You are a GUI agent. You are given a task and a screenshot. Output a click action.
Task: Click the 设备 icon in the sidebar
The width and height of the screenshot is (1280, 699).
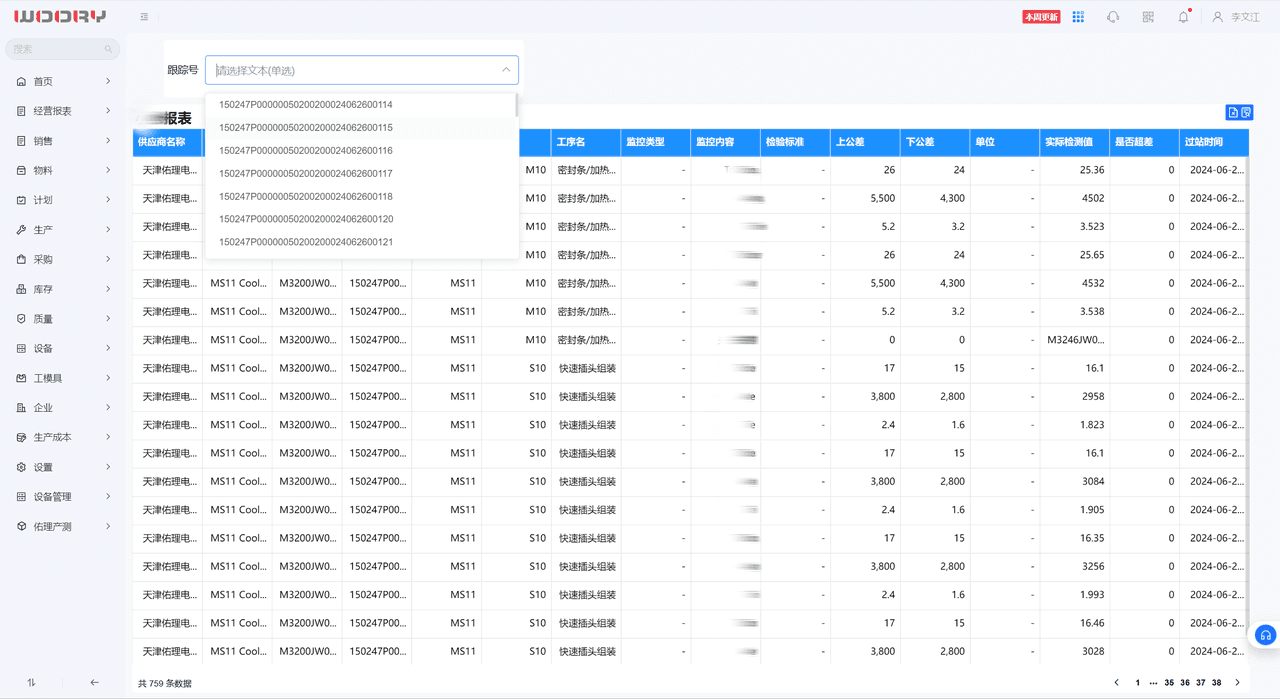point(22,348)
